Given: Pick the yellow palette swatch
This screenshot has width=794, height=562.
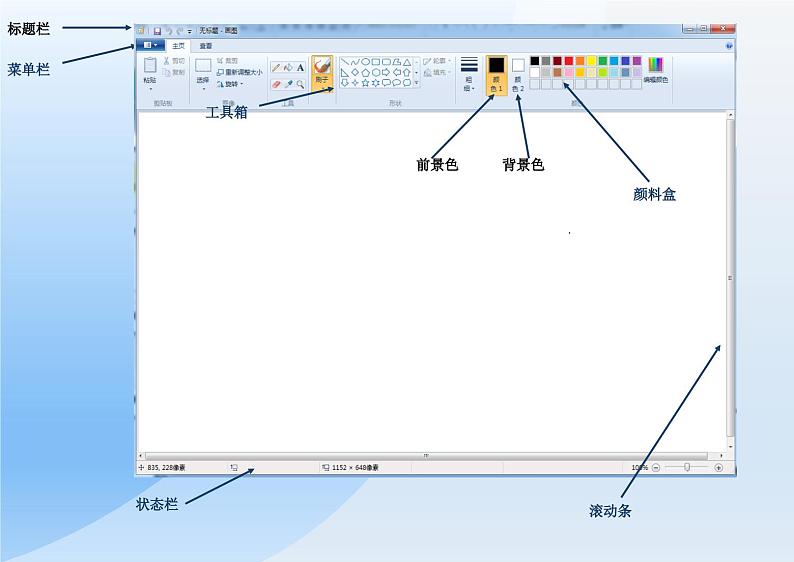Looking at the screenshot, I should (591, 61).
